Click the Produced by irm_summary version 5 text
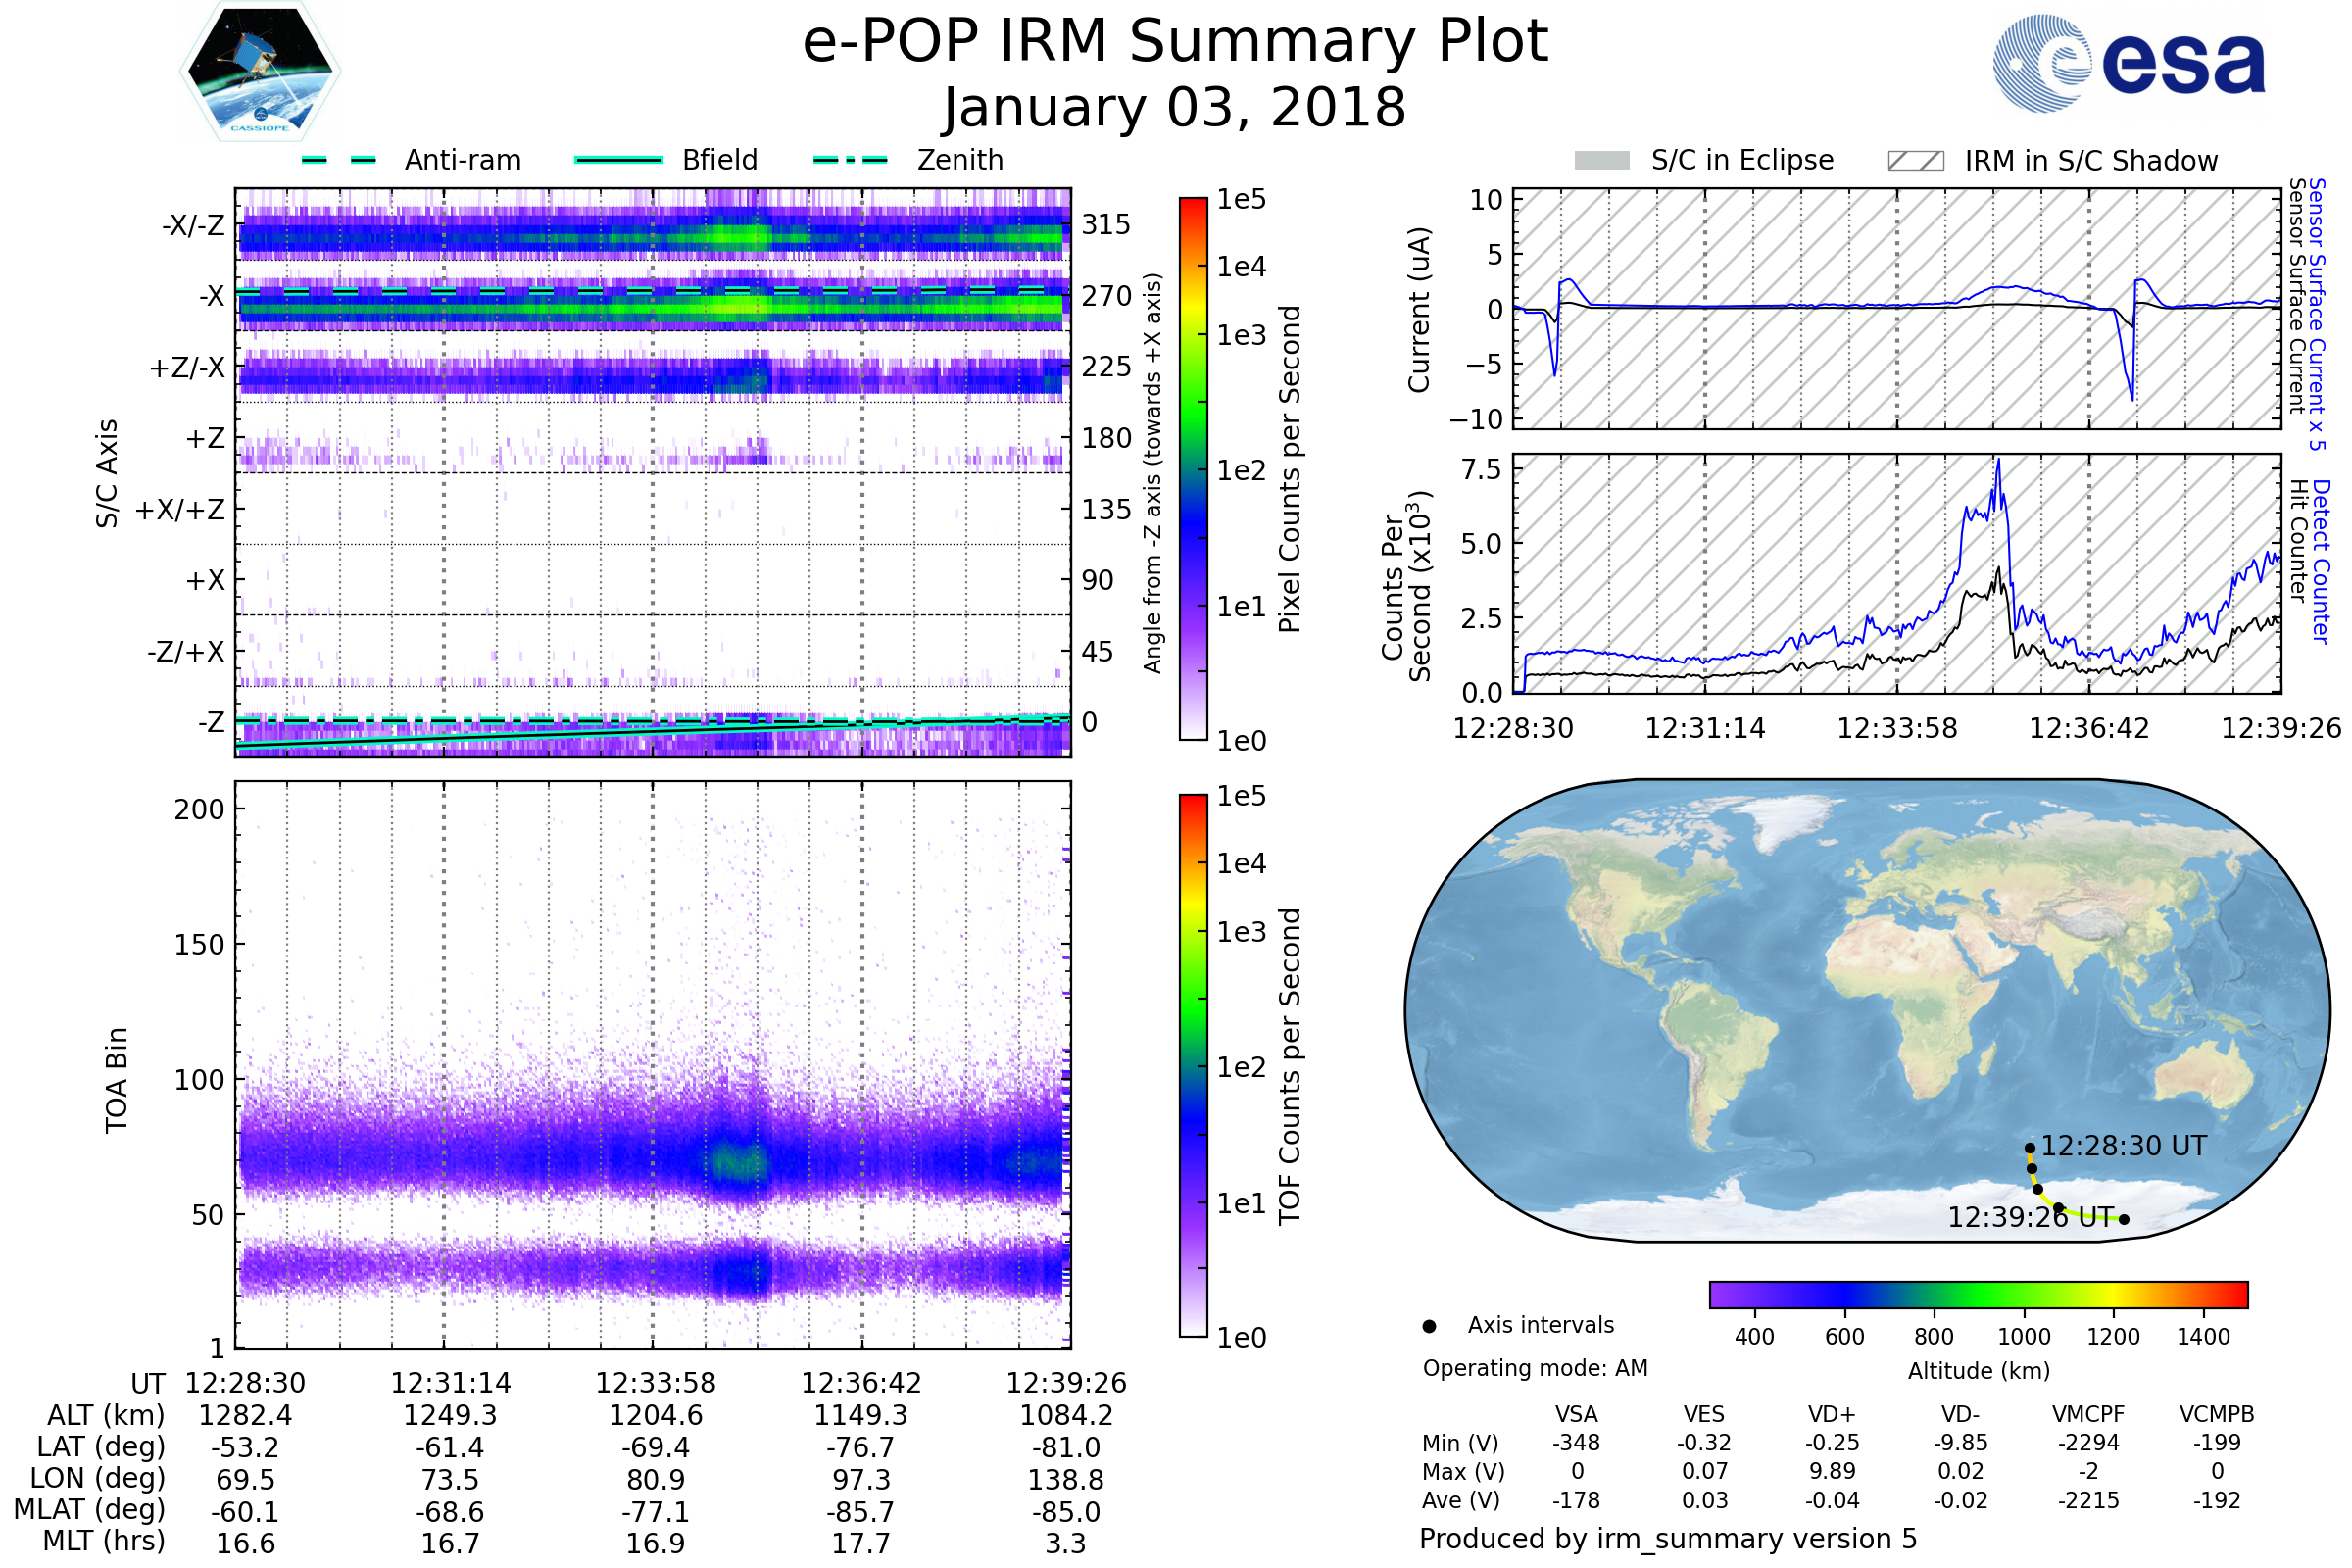 pos(1668,1539)
